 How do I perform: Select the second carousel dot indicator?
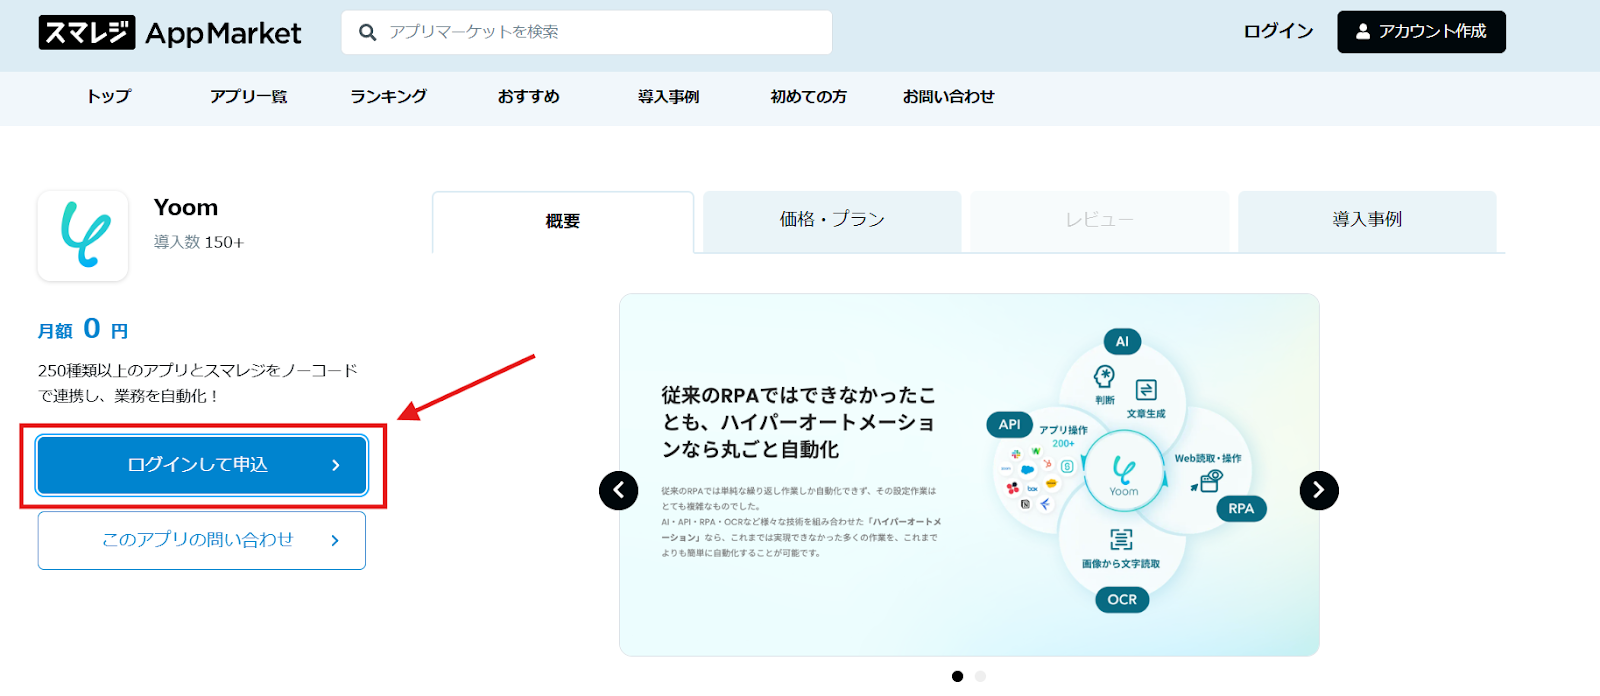980,676
